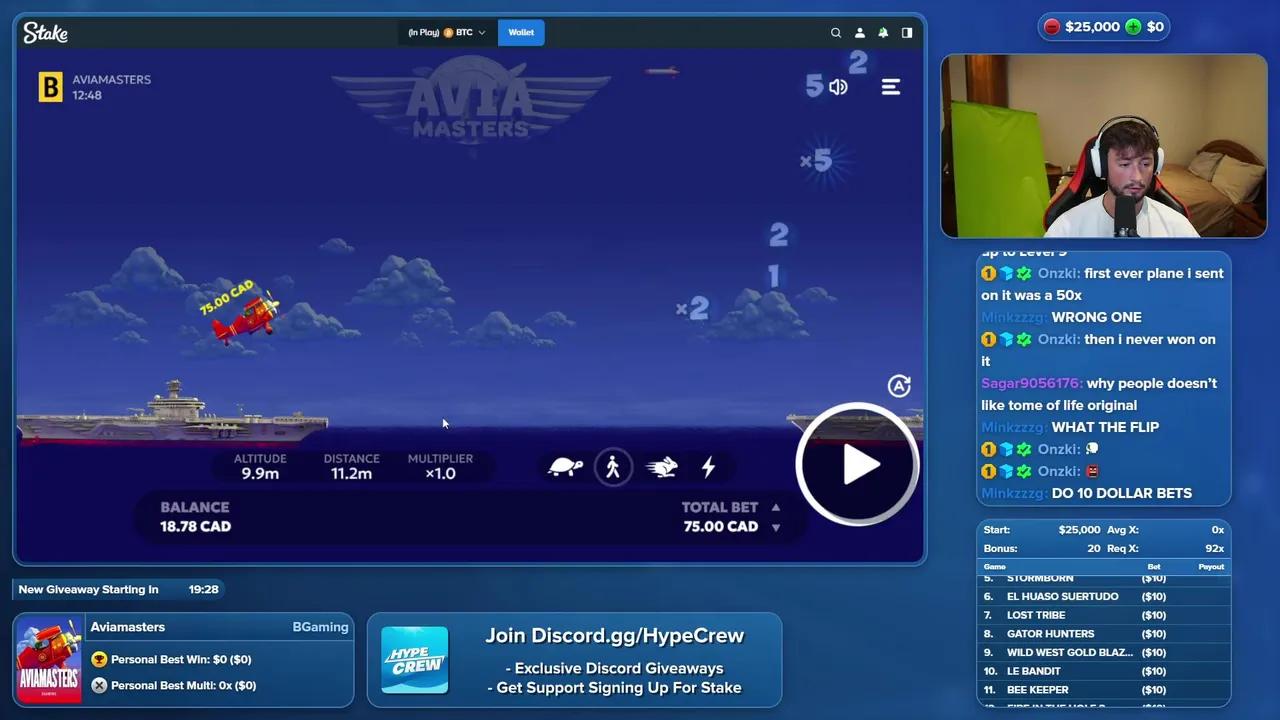Click the ×5 multiplier bonus in sky
Screen dimensions: 1280x720
pyautogui.click(x=816, y=160)
